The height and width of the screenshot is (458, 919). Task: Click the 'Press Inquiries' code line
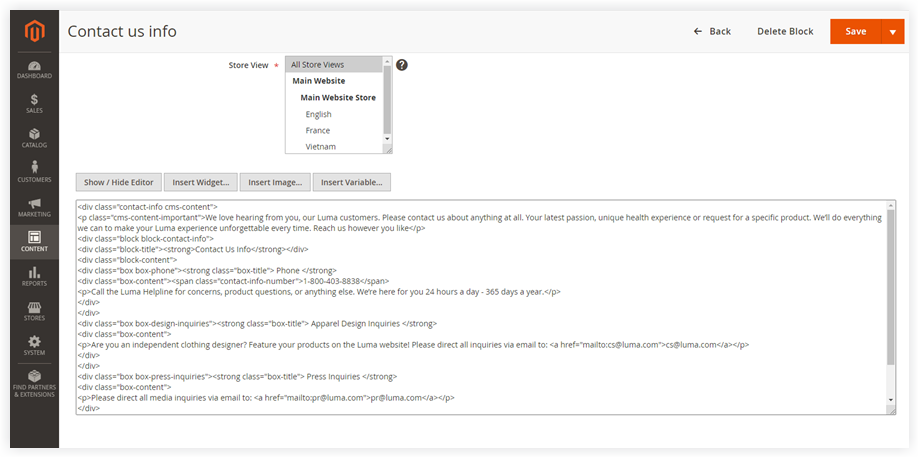tap(237, 376)
